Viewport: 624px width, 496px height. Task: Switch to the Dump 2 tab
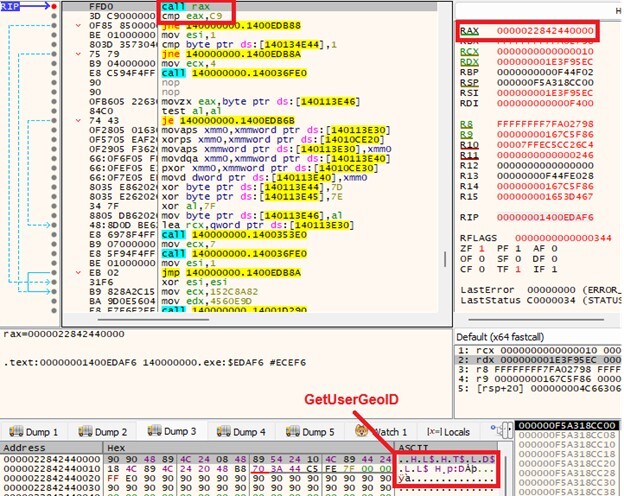[102, 432]
